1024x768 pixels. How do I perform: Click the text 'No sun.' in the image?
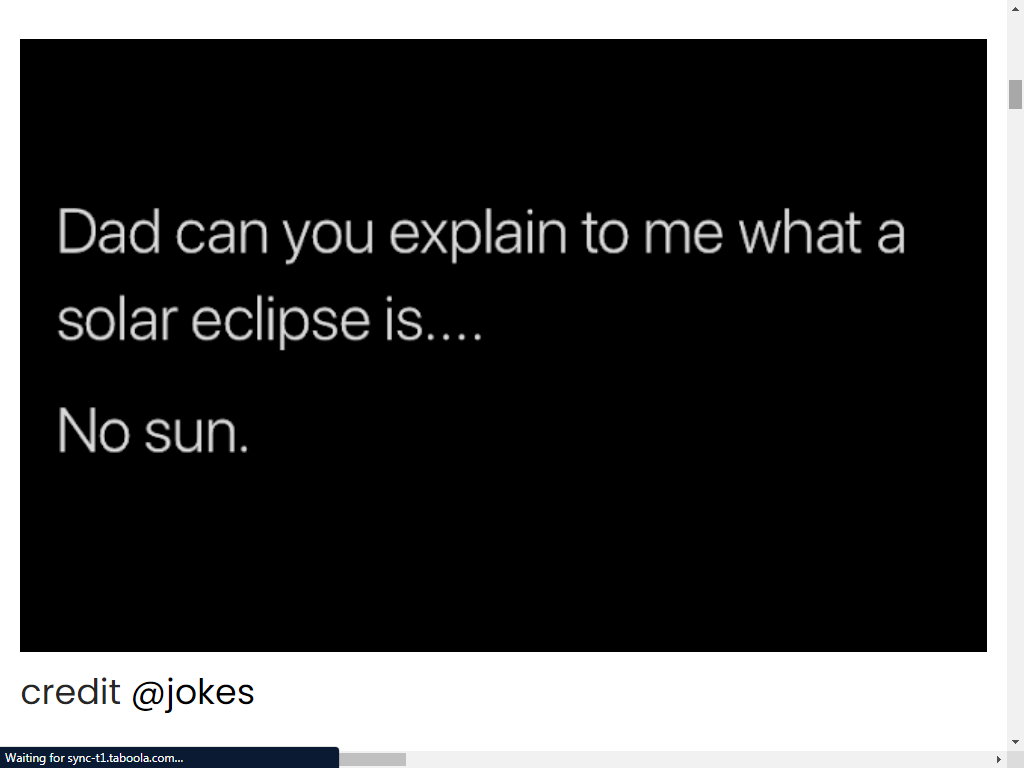pos(152,432)
